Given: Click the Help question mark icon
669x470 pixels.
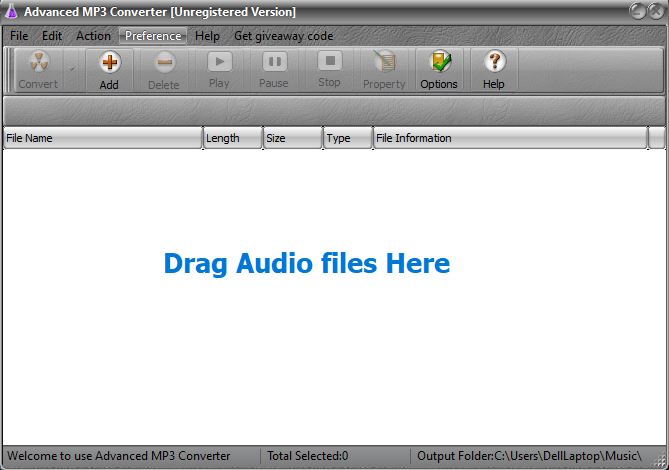Looking at the screenshot, I should pyautogui.click(x=494, y=70).
